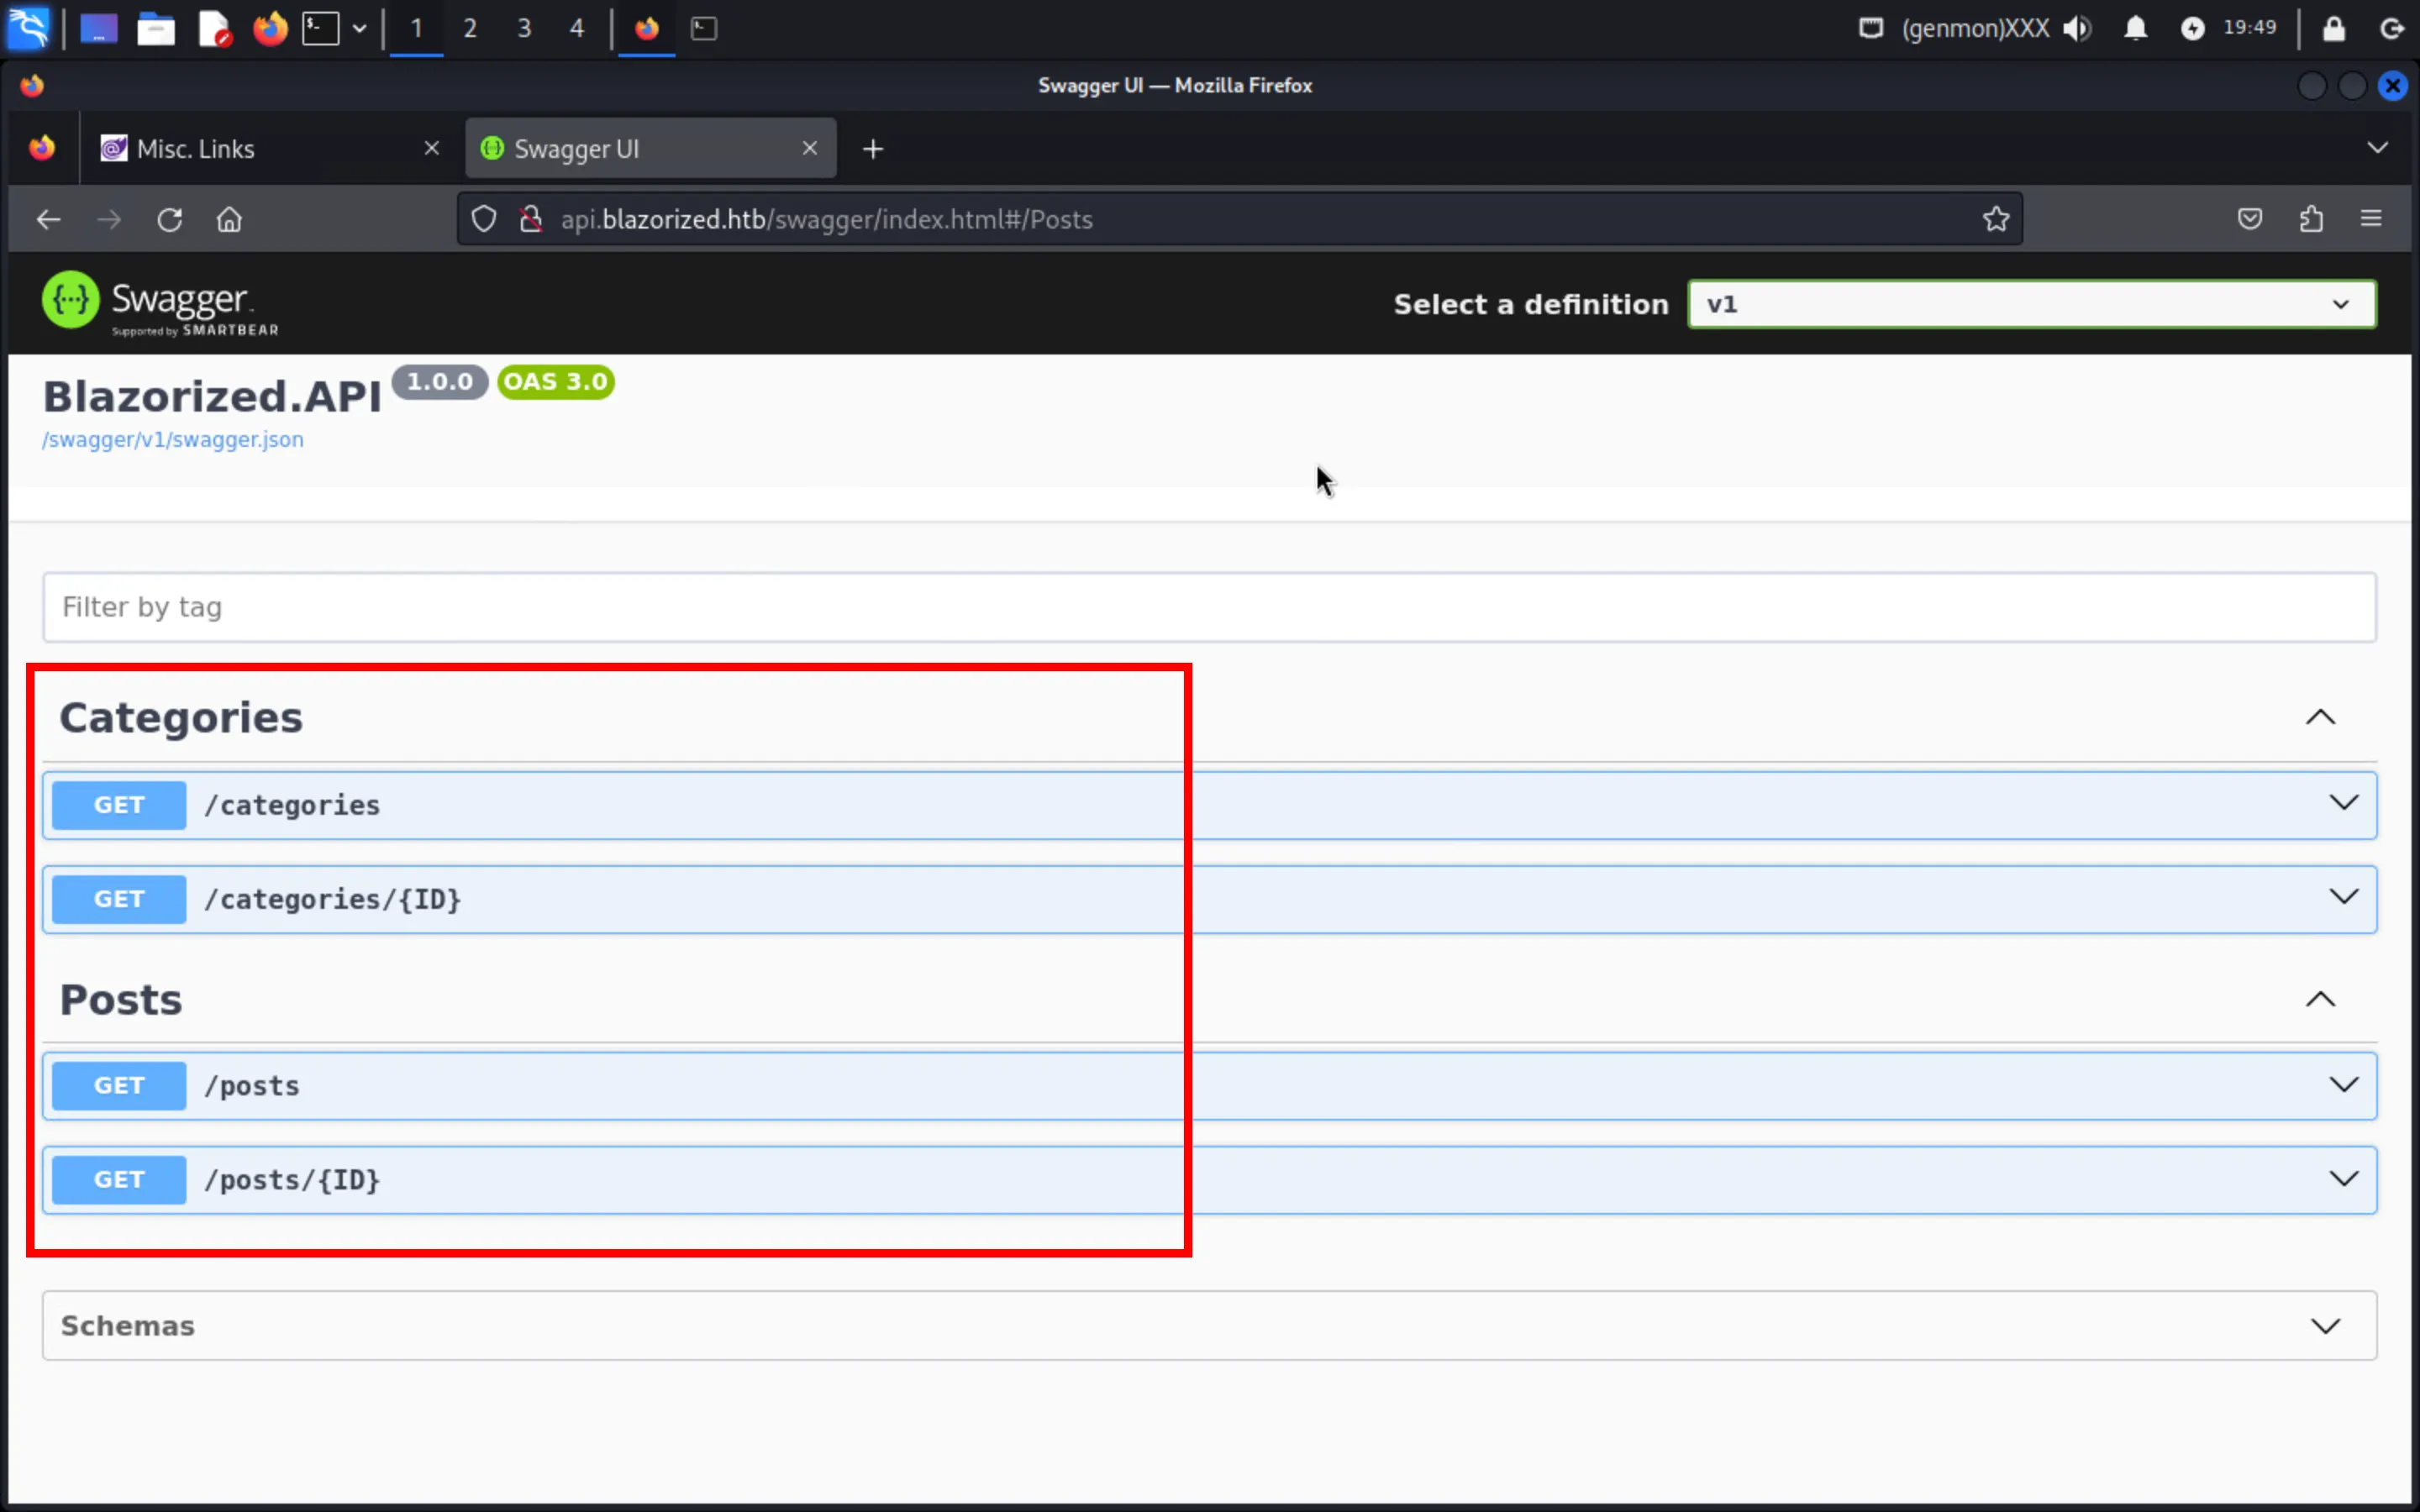This screenshot has height=1512, width=2420.
Task: Click the Categories section heading
Action: [x=181, y=718]
